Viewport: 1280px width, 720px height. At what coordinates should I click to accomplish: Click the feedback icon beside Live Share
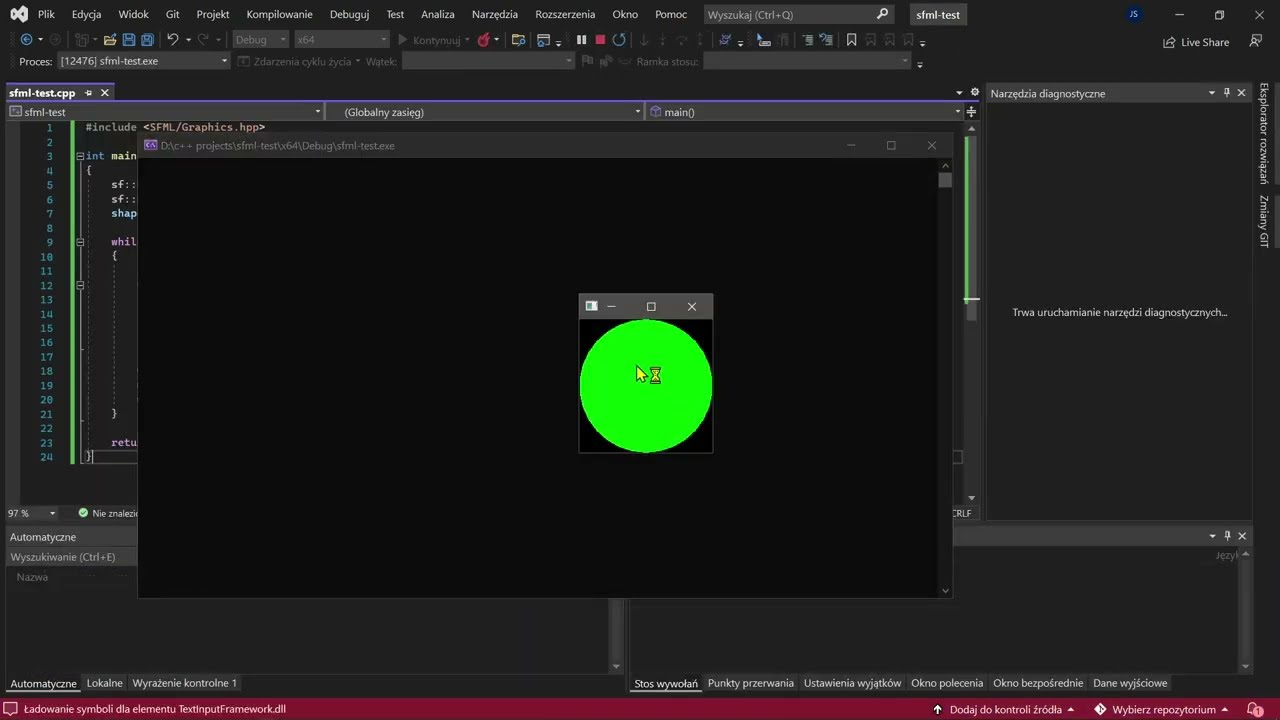pos(1255,42)
